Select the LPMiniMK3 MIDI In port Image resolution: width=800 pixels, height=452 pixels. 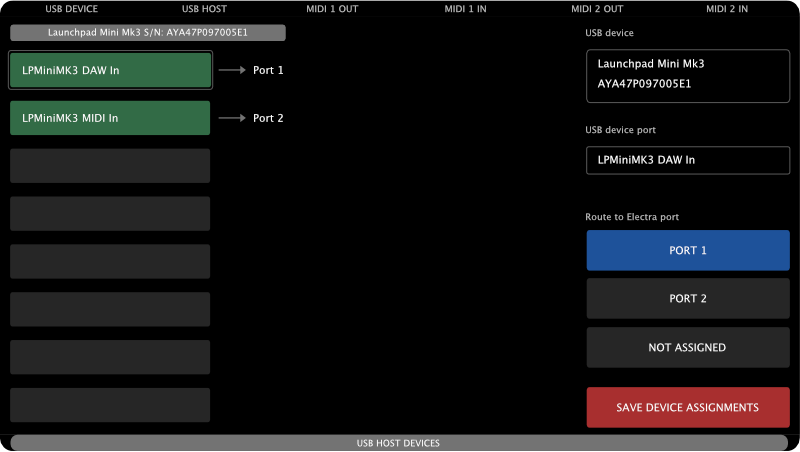coord(110,118)
